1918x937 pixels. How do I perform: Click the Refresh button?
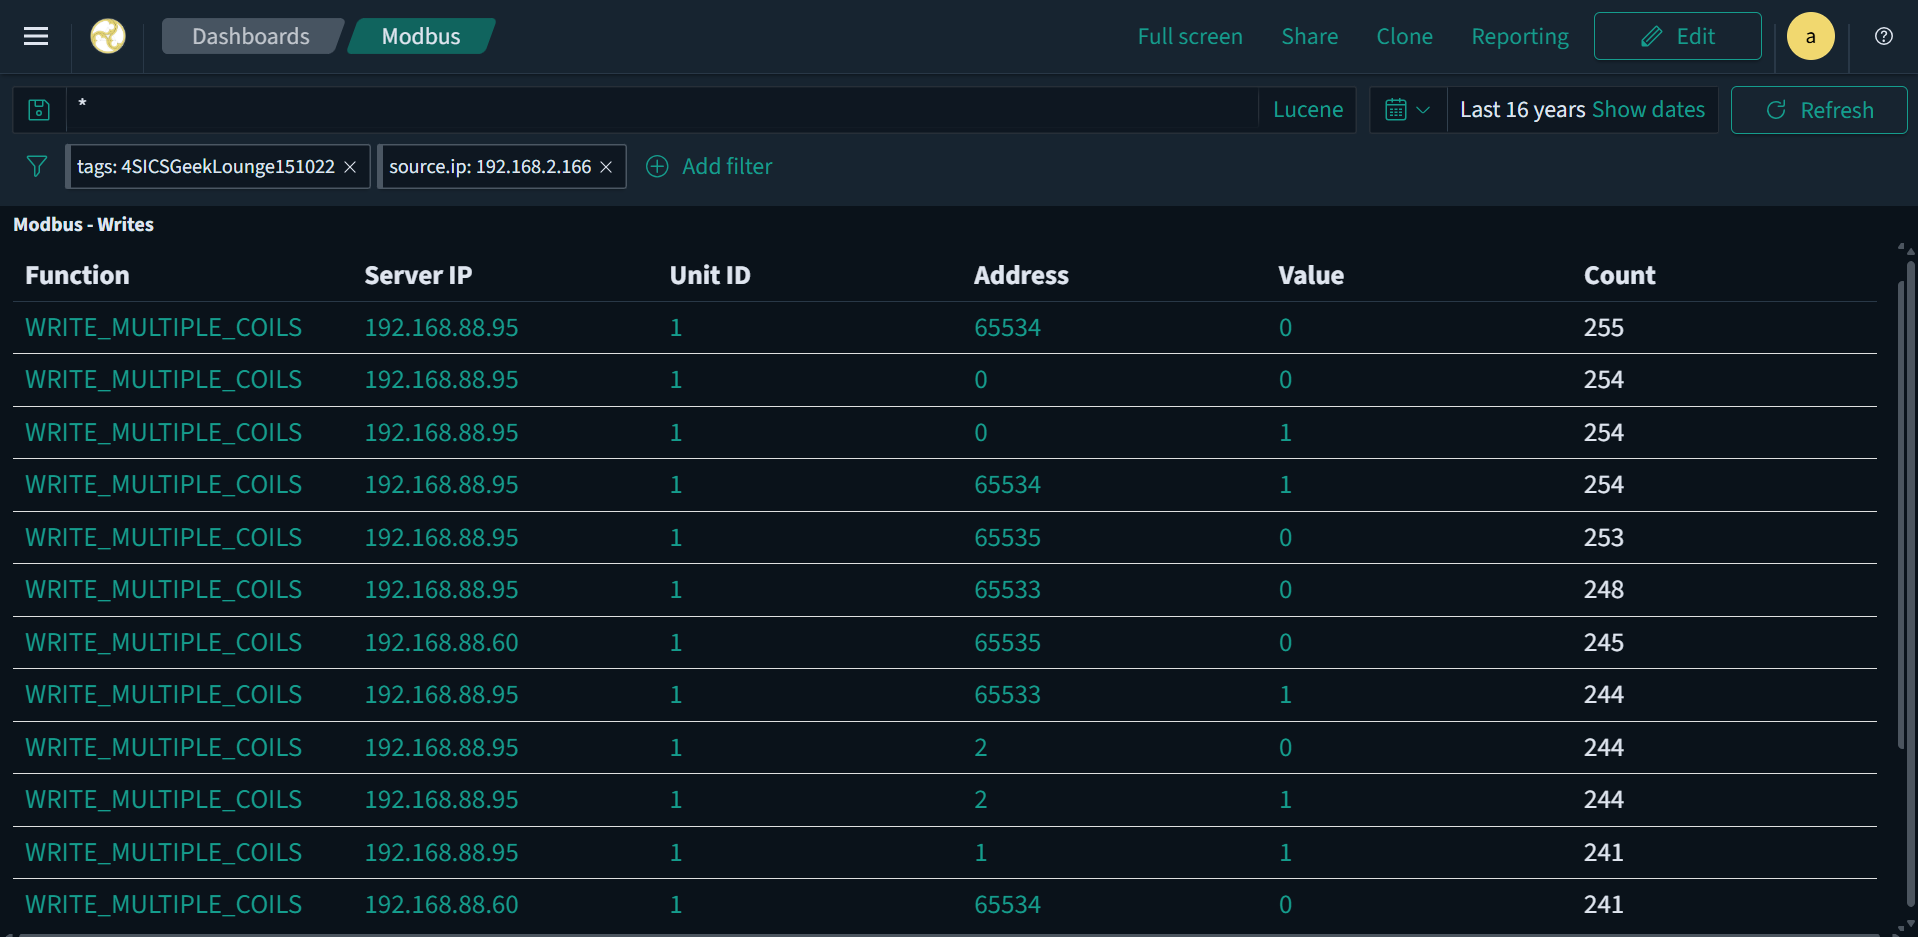click(1819, 110)
